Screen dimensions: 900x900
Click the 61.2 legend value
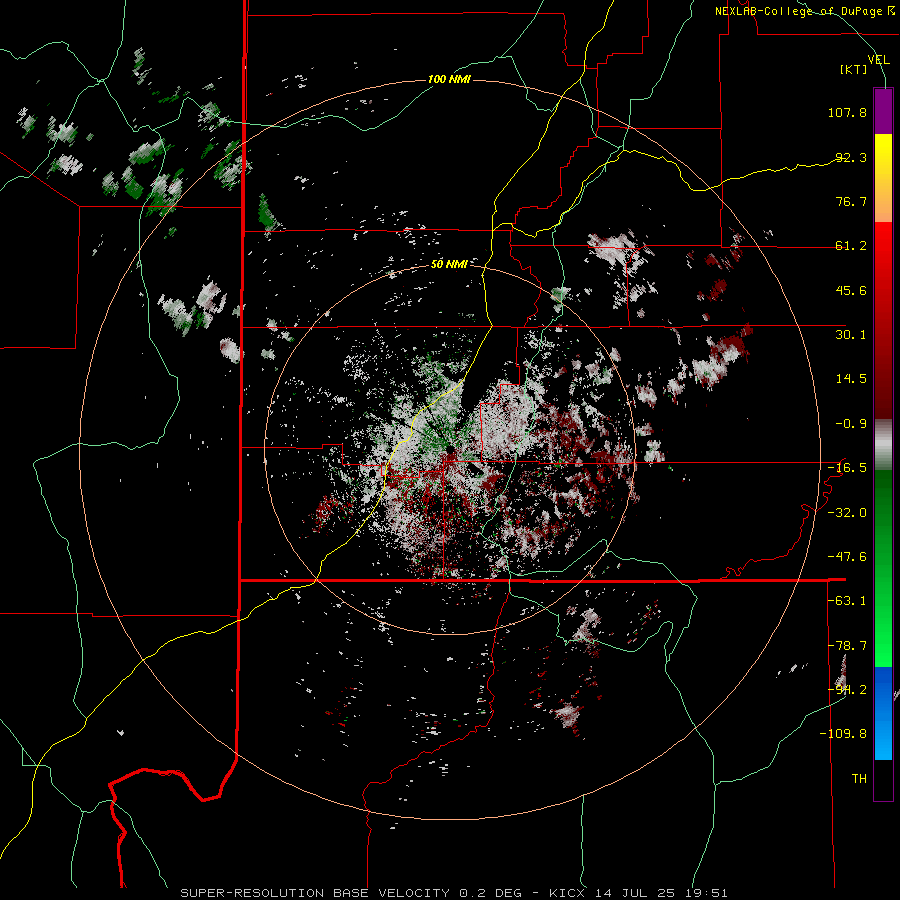click(851, 246)
